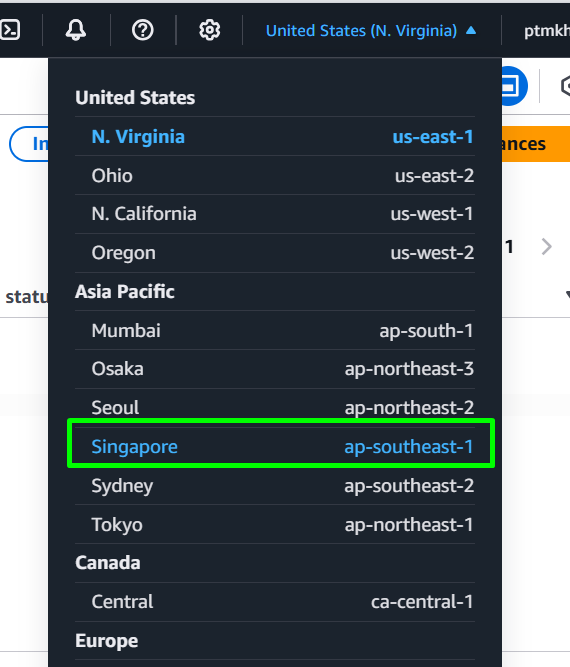This screenshot has height=667, width=570.
Task: Switch to Canada Central ca-central-1 region
Action: pyautogui.click(x=275, y=602)
